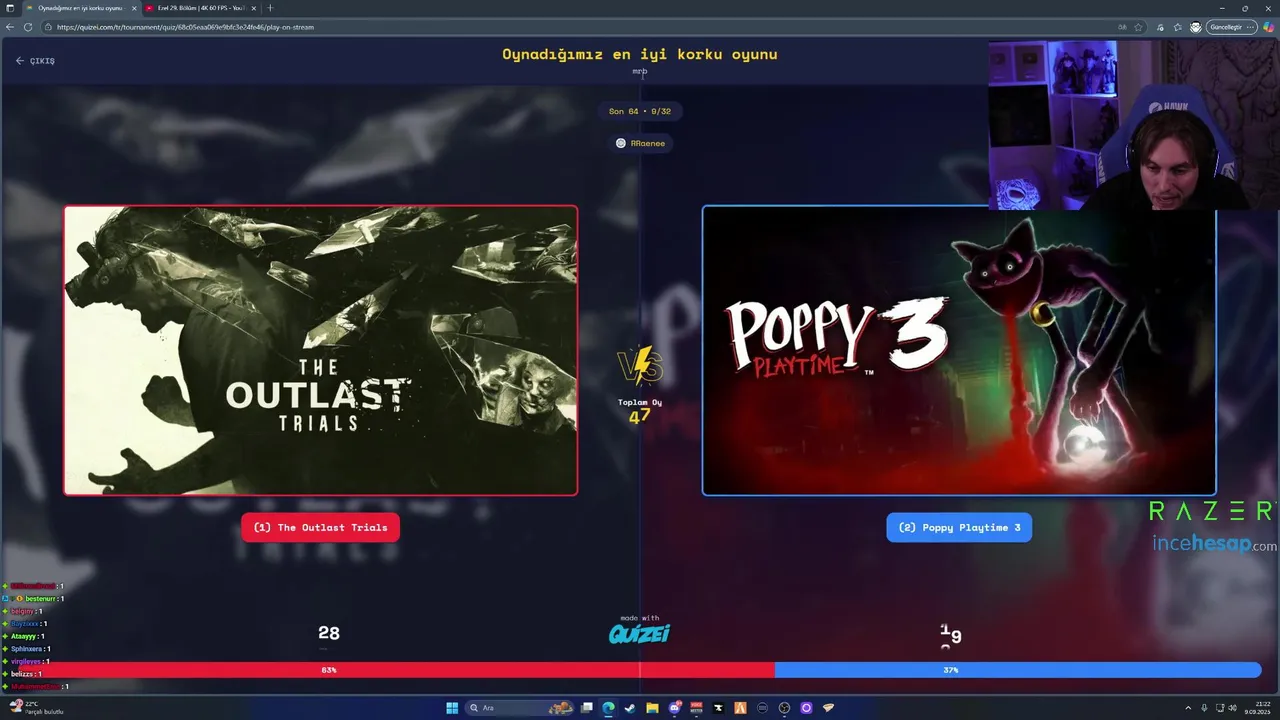Open the weather widget showing 22°C
Screen dimensions: 1280x720
(36, 707)
